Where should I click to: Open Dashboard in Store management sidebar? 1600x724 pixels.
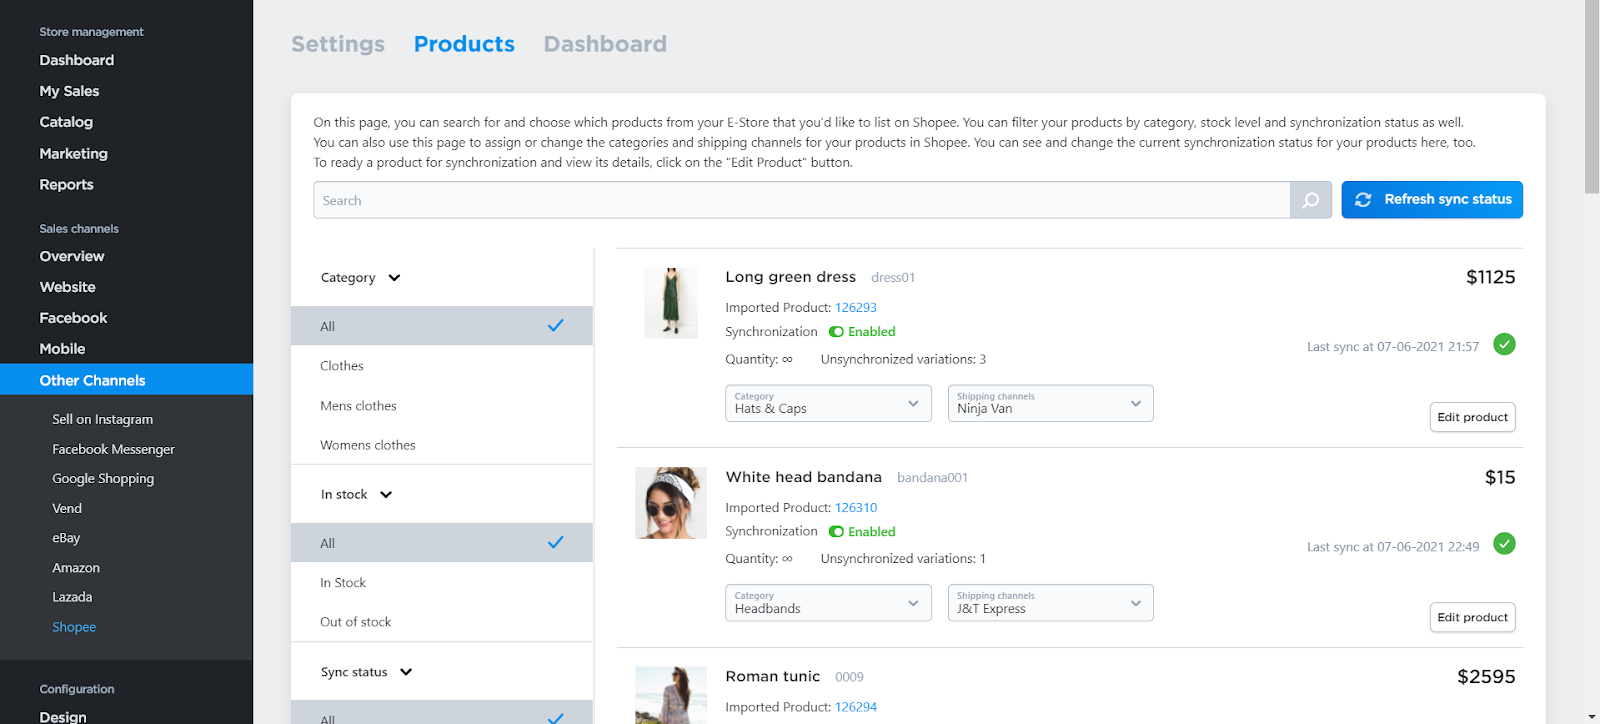[77, 60]
